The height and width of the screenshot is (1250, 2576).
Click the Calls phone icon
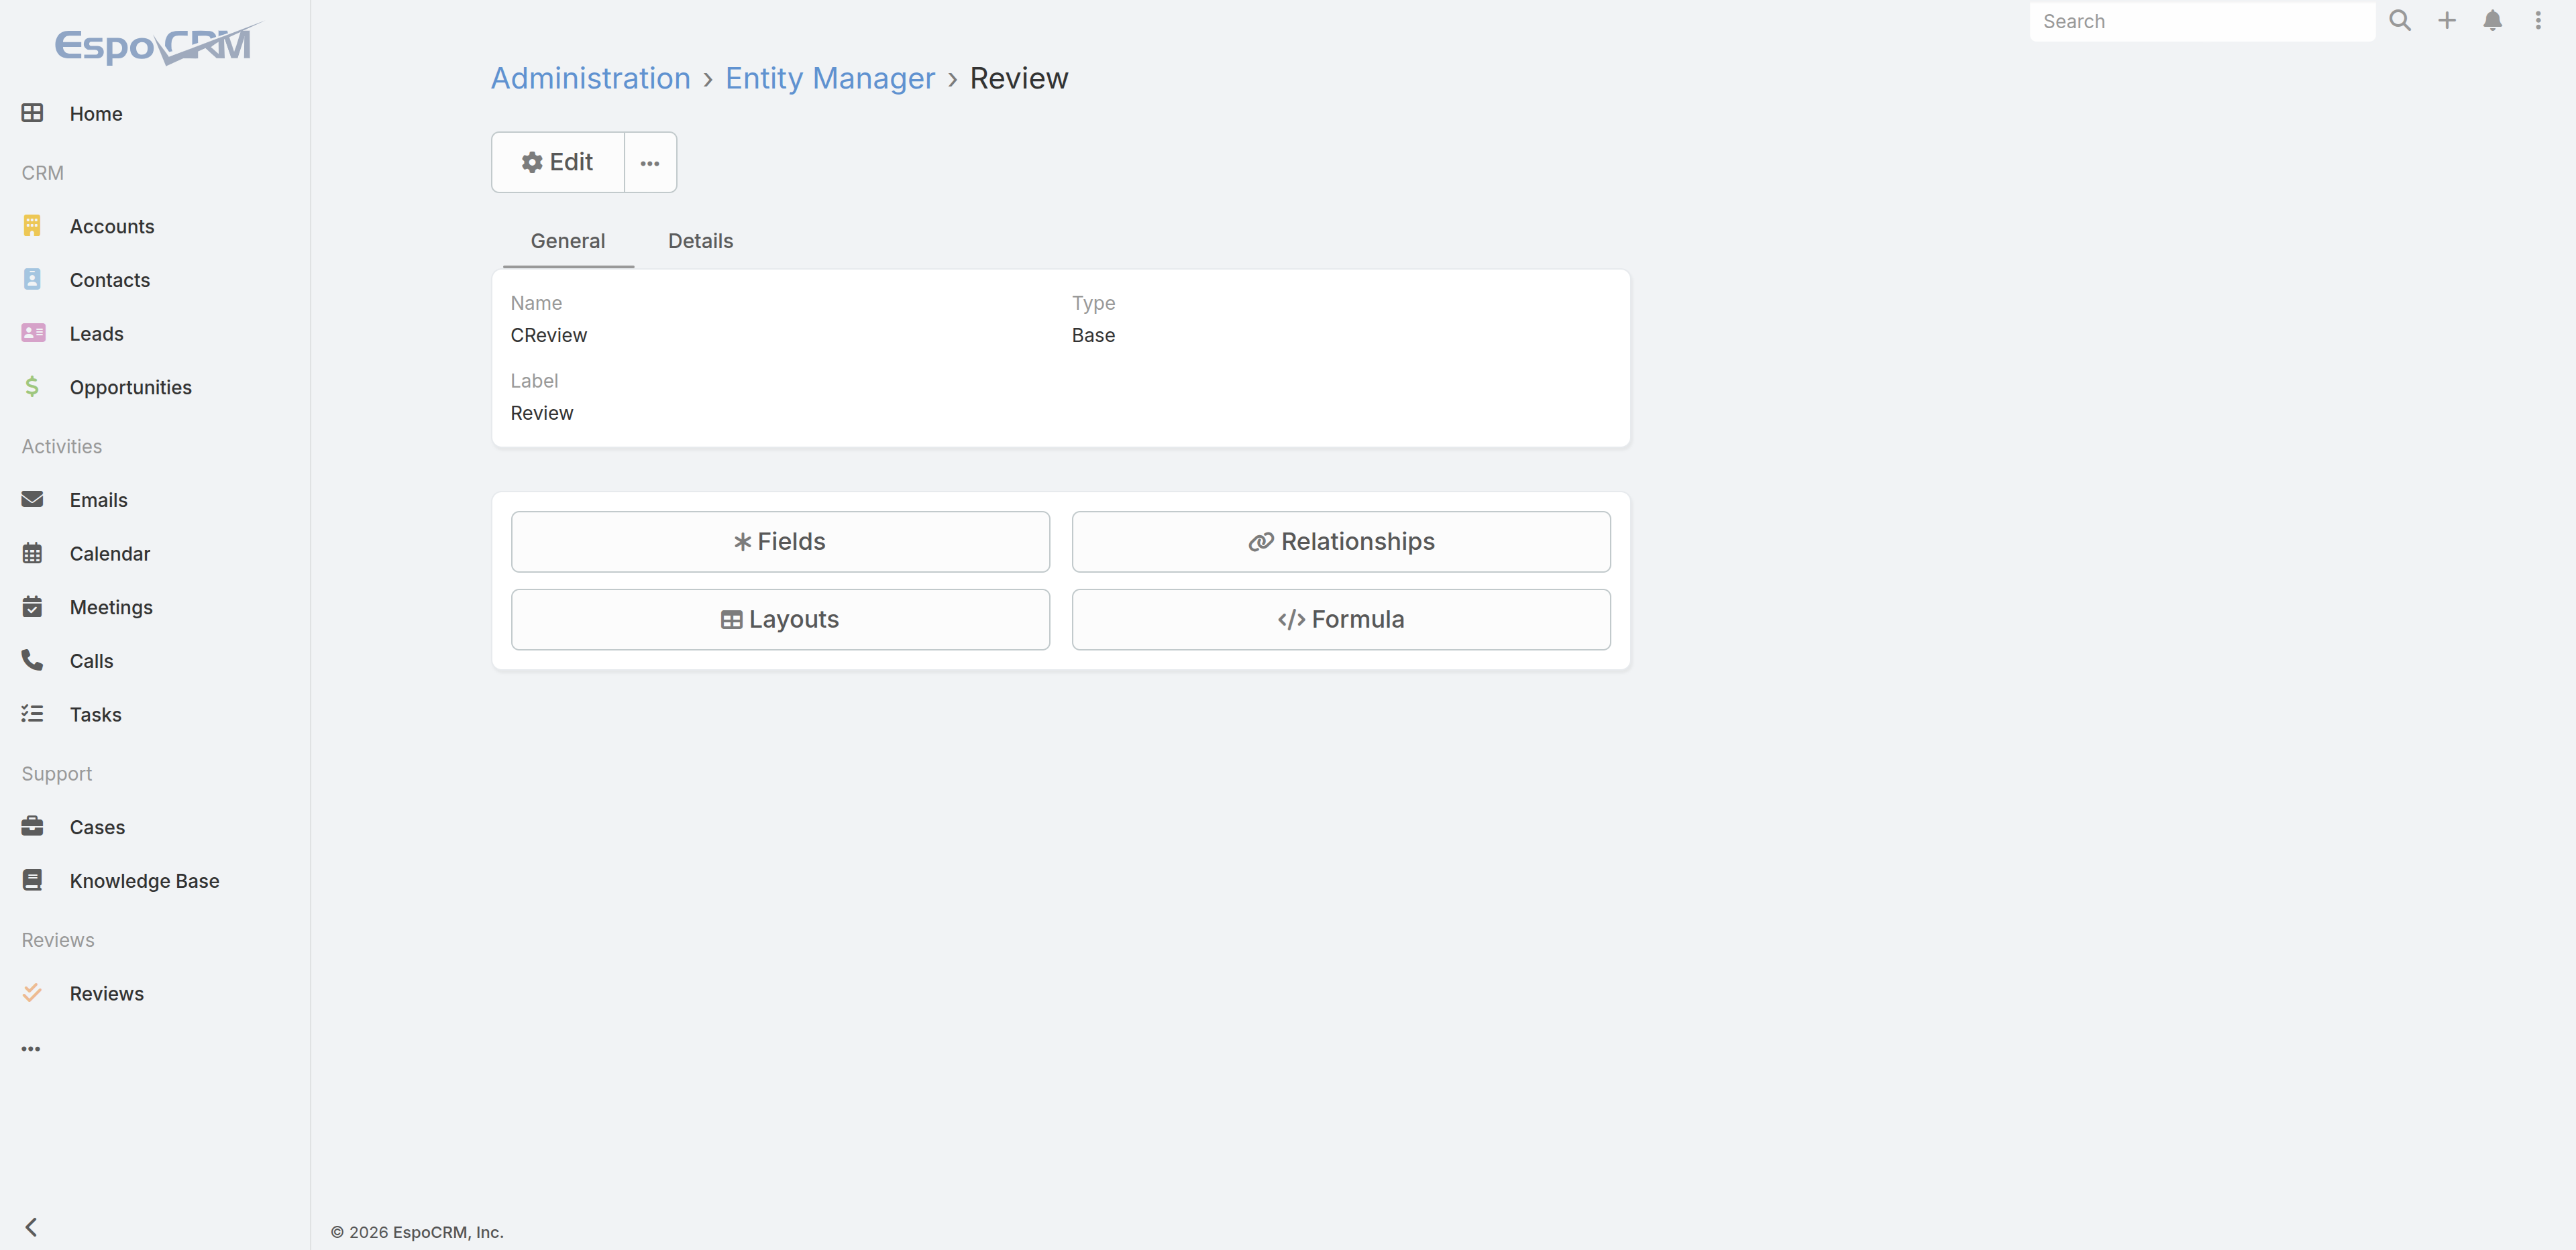pos(32,660)
